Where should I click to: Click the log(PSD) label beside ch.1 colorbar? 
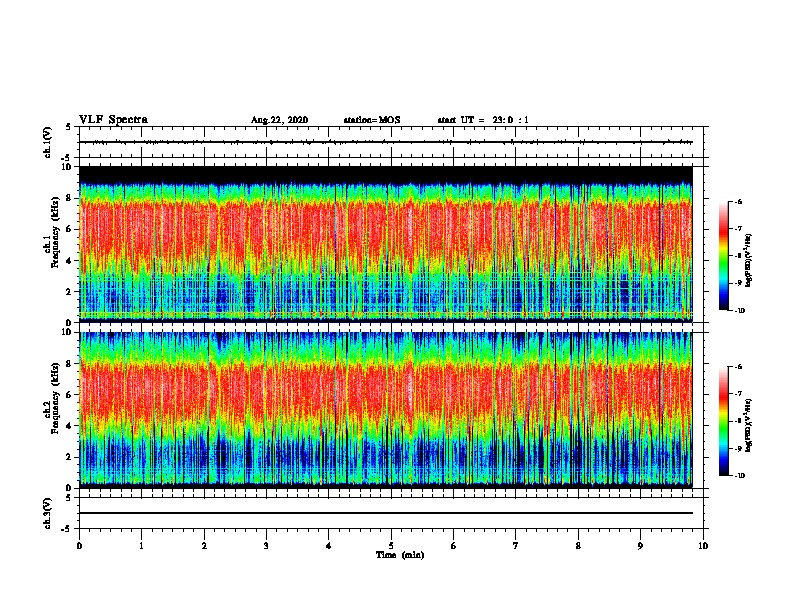(749, 261)
